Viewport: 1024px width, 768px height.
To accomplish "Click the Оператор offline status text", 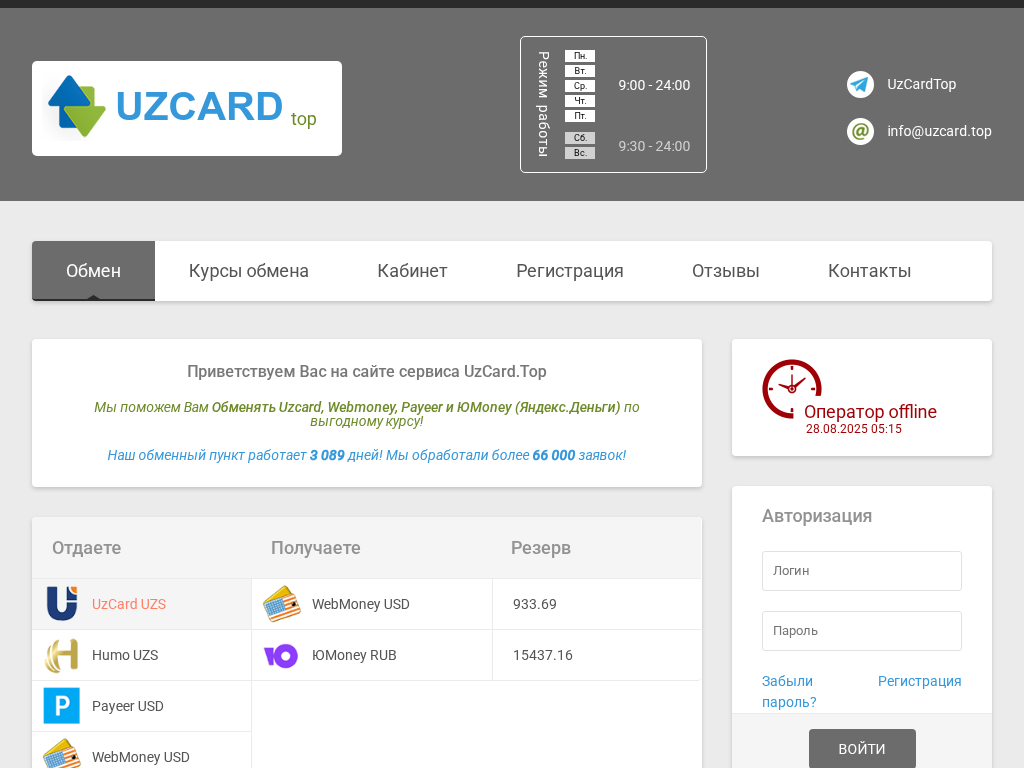I will pos(870,411).
